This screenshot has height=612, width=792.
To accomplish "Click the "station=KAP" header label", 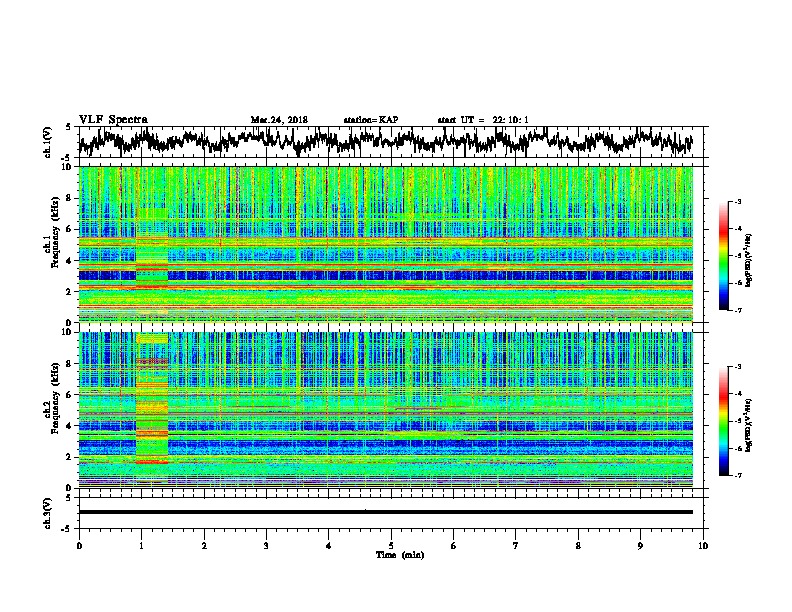I will (x=371, y=120).
